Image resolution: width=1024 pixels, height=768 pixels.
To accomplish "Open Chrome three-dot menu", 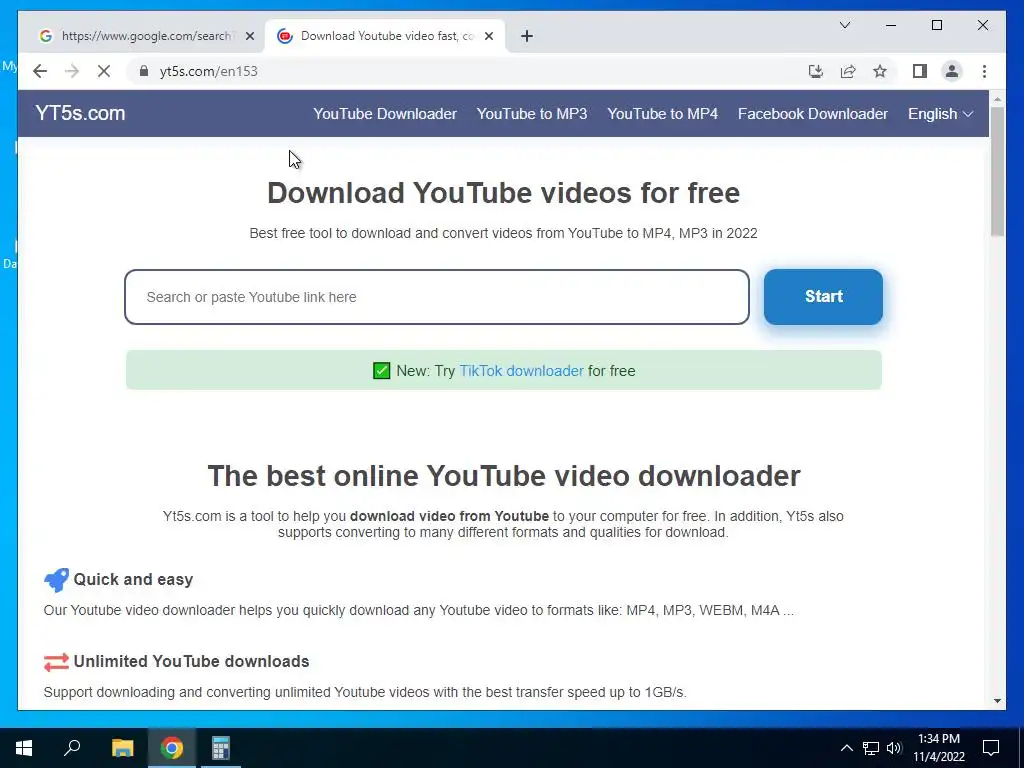I will 984,71.
